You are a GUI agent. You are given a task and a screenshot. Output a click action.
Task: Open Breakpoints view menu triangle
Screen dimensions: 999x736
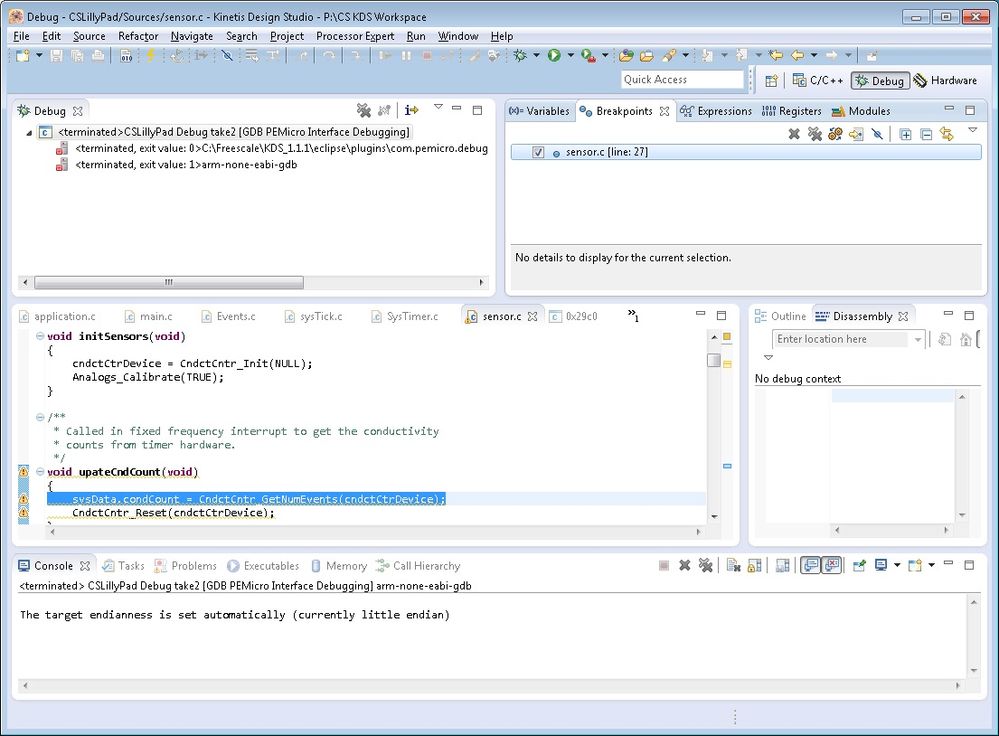click(972, 130)
